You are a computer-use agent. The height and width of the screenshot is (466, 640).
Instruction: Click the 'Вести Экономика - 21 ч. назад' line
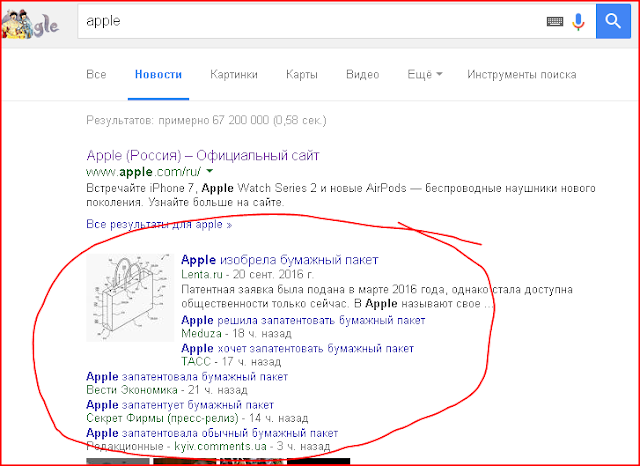coord(167,390)
